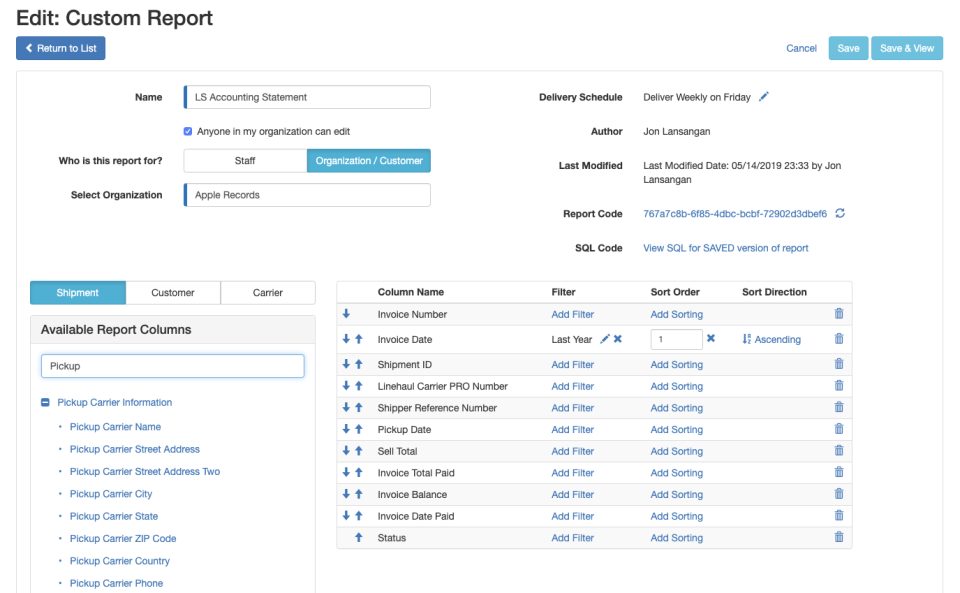The height and width of the screenshot is (593, 960).
Task: Add sorting to Sell Total
Action: [677, 451]
